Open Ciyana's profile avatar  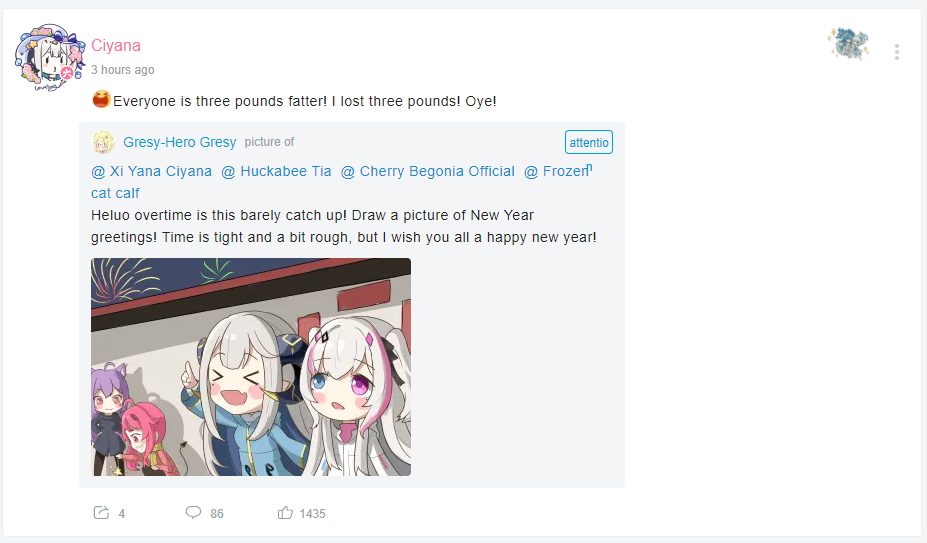pos(50,58)
